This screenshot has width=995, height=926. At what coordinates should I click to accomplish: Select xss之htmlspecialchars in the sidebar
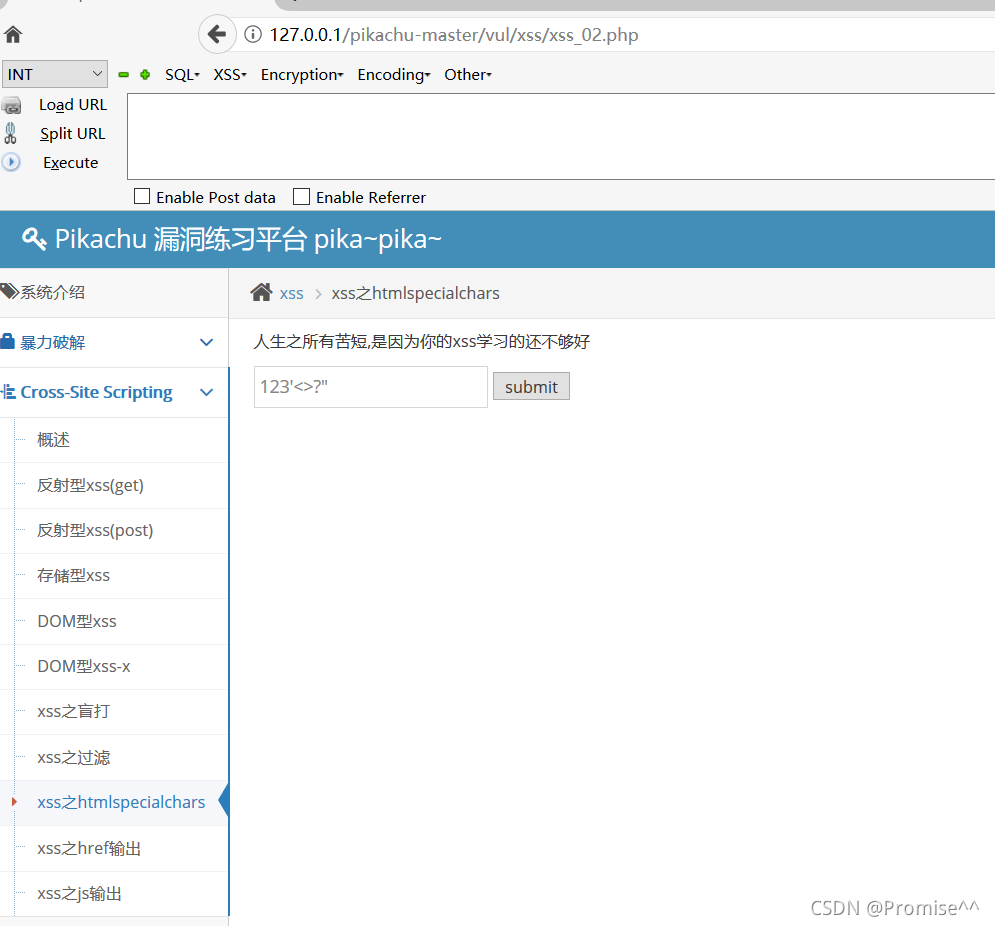tap(121, 802)
